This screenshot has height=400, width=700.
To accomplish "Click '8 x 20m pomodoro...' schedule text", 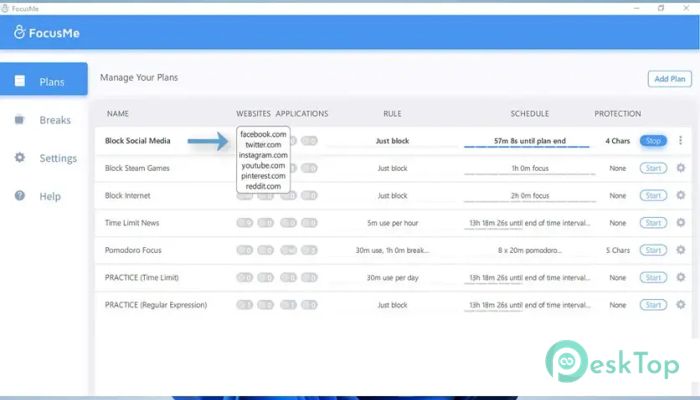I will (529, 250).
